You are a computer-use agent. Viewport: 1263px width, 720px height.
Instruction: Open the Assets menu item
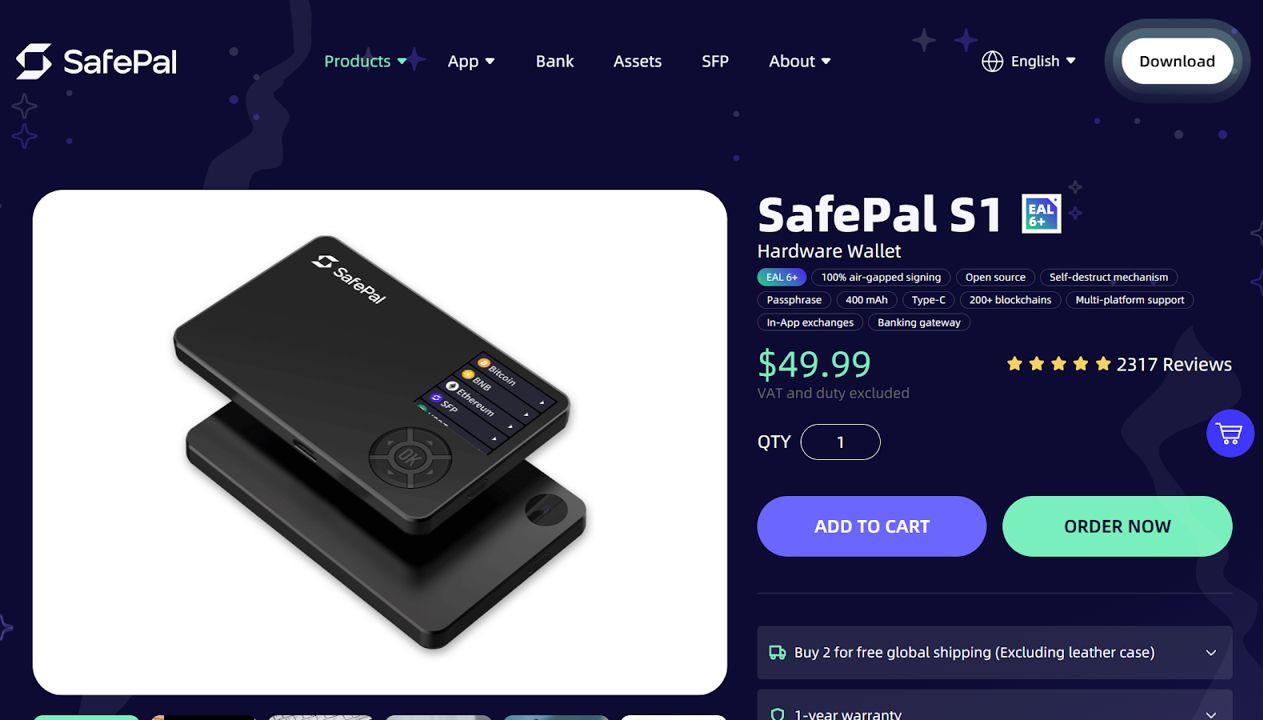pos(637,61)
